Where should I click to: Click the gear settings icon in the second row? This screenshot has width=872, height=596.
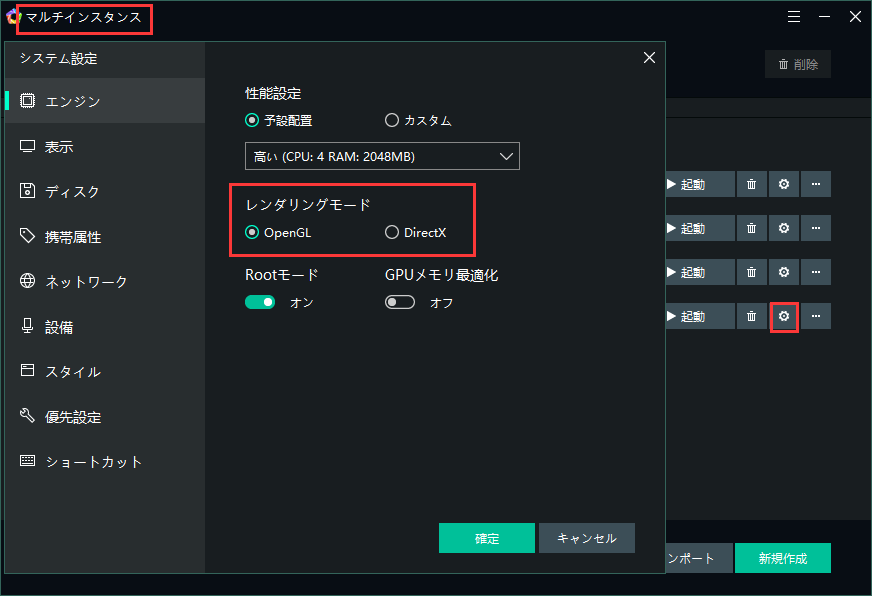tap(784, 229)
